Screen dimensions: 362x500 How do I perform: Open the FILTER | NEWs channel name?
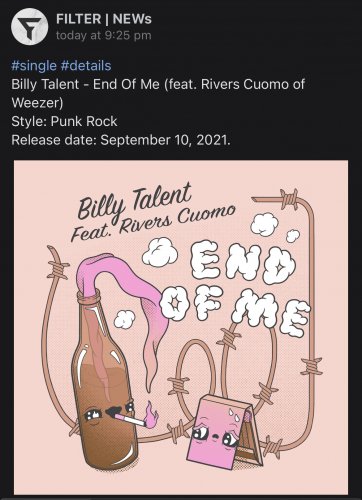(104, 19)
